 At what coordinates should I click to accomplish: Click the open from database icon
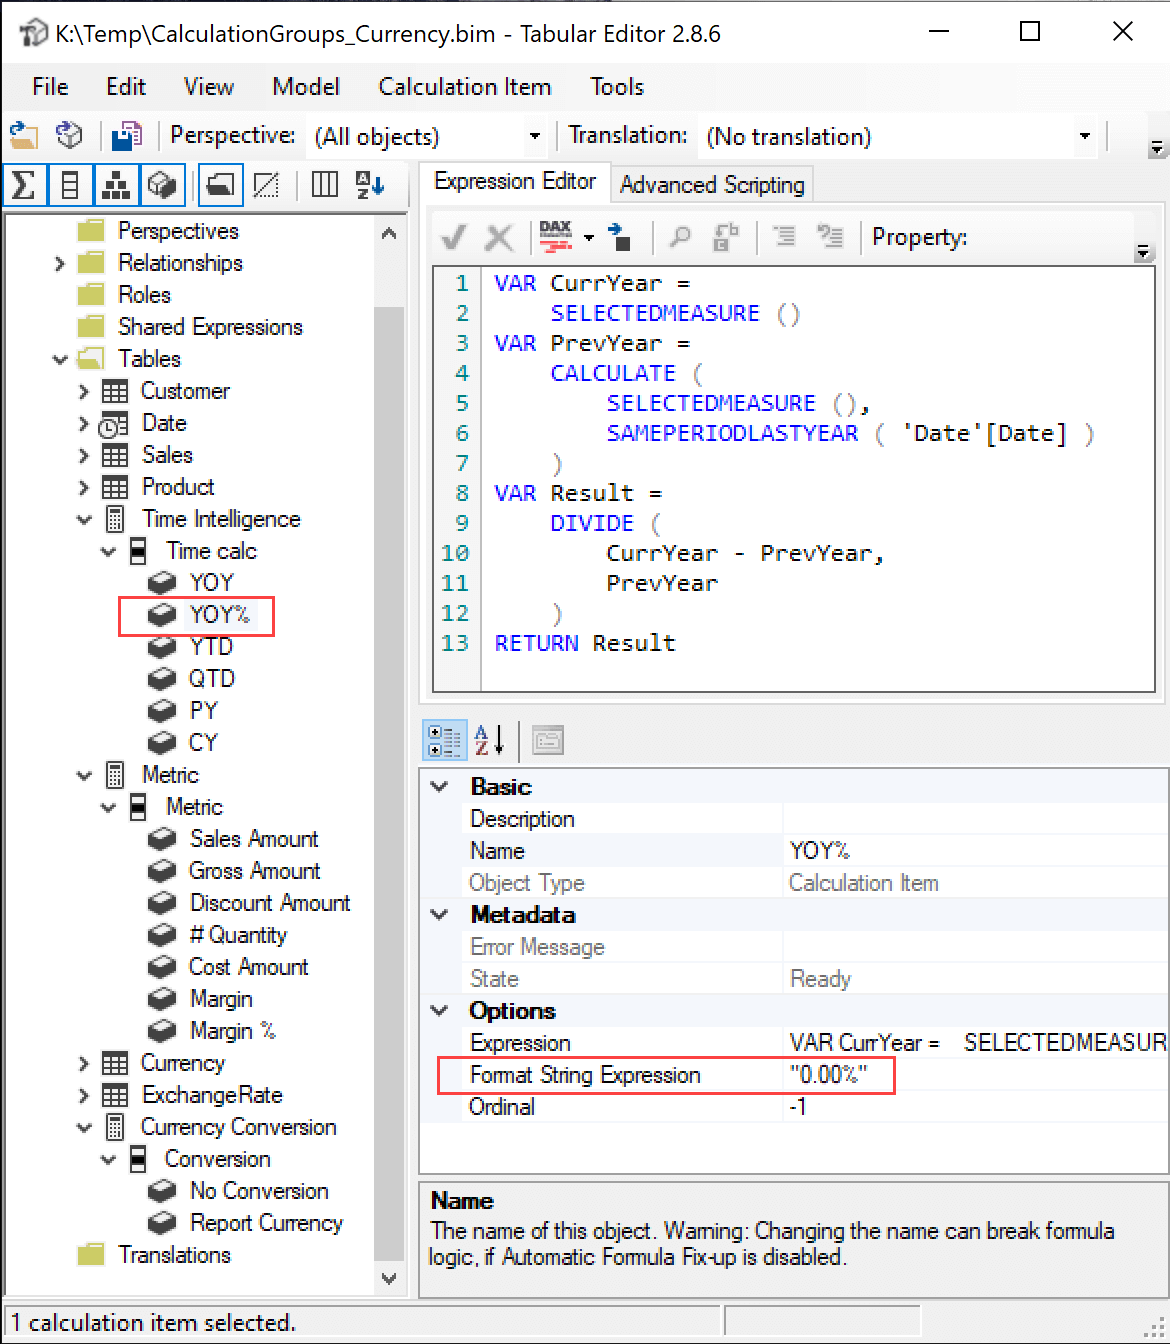point(68,135)
